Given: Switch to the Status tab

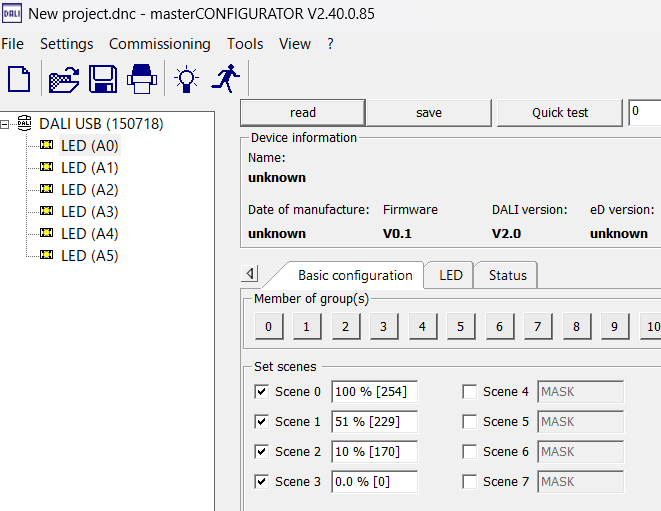Looking at the screenshot, I should [x=507, y=275].
